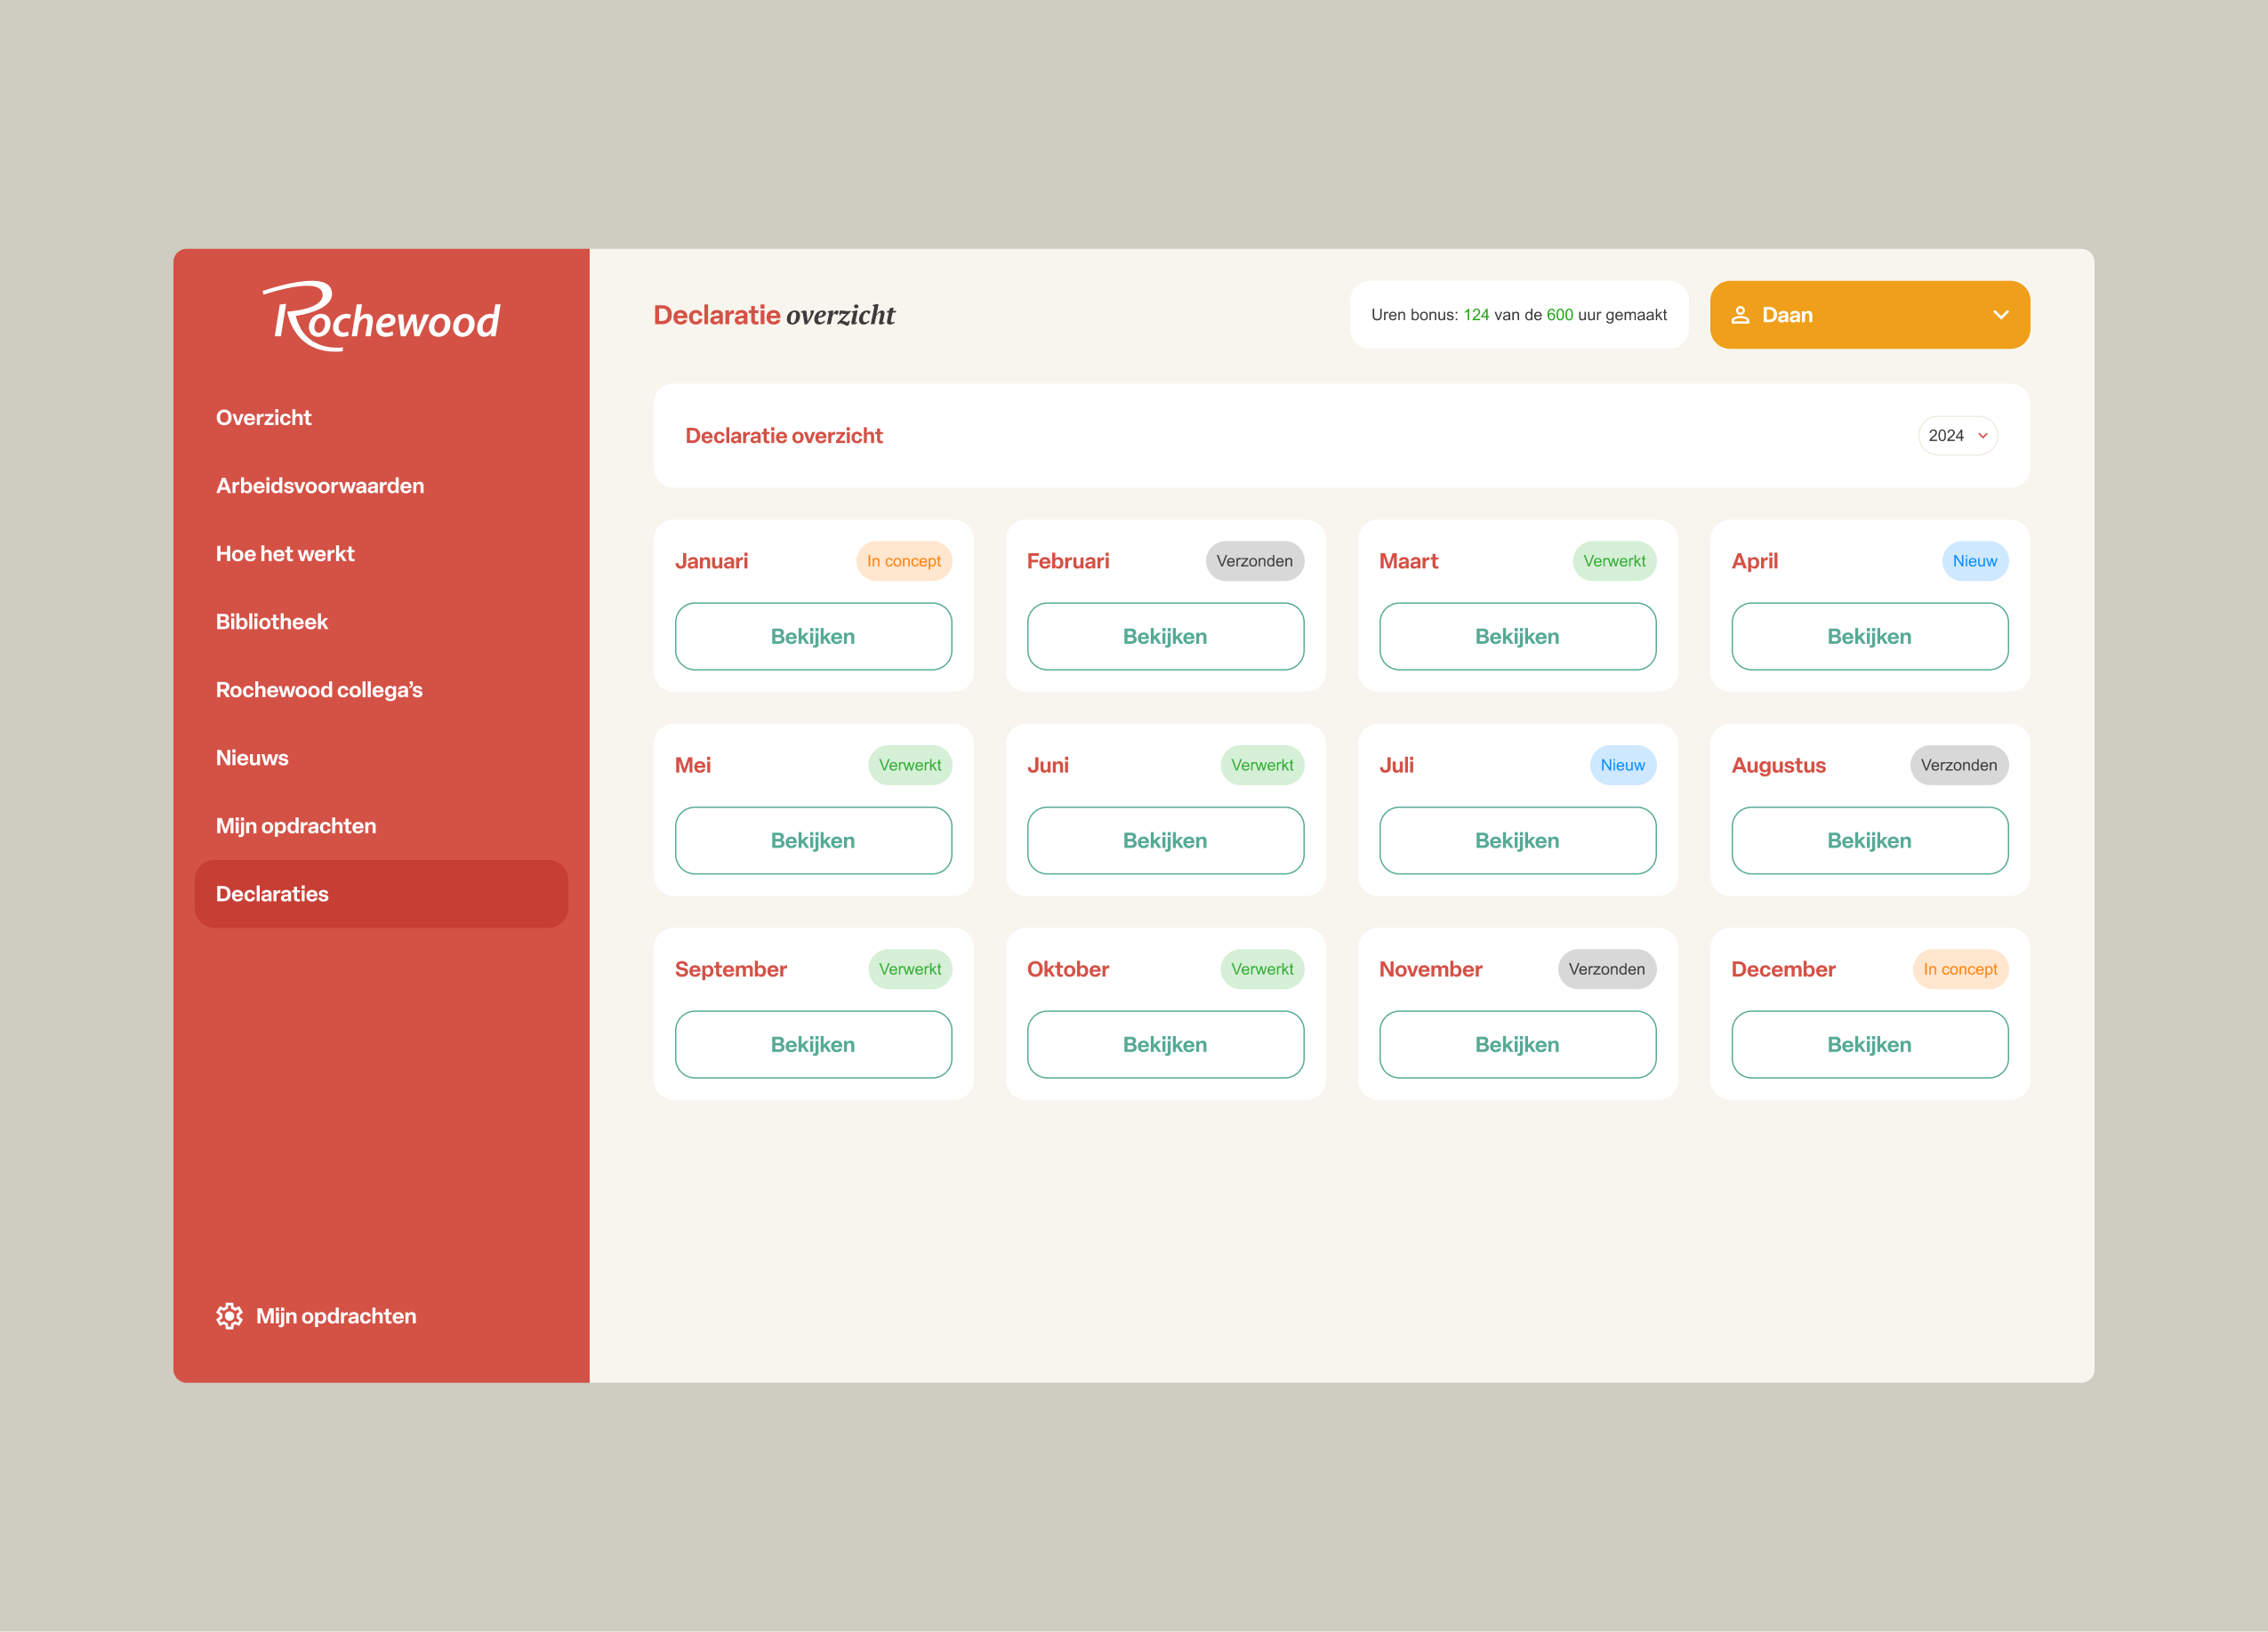The height and width of the screenshot is (1632, 2268).
Task: Open the 2024 year dropdown
Action: click(1957, 435)
